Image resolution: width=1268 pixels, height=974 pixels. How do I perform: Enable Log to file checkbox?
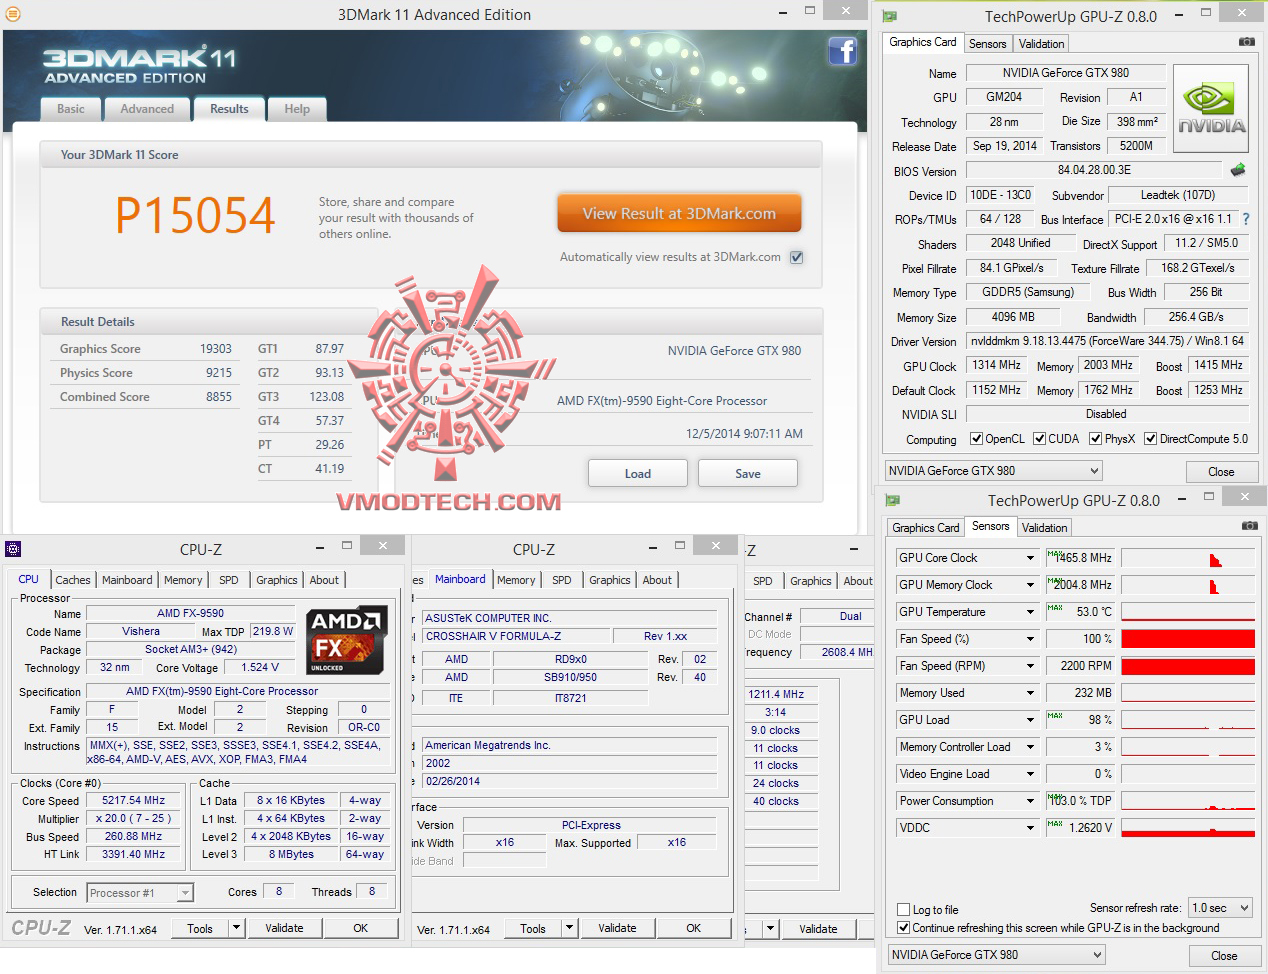click(904, 910)
